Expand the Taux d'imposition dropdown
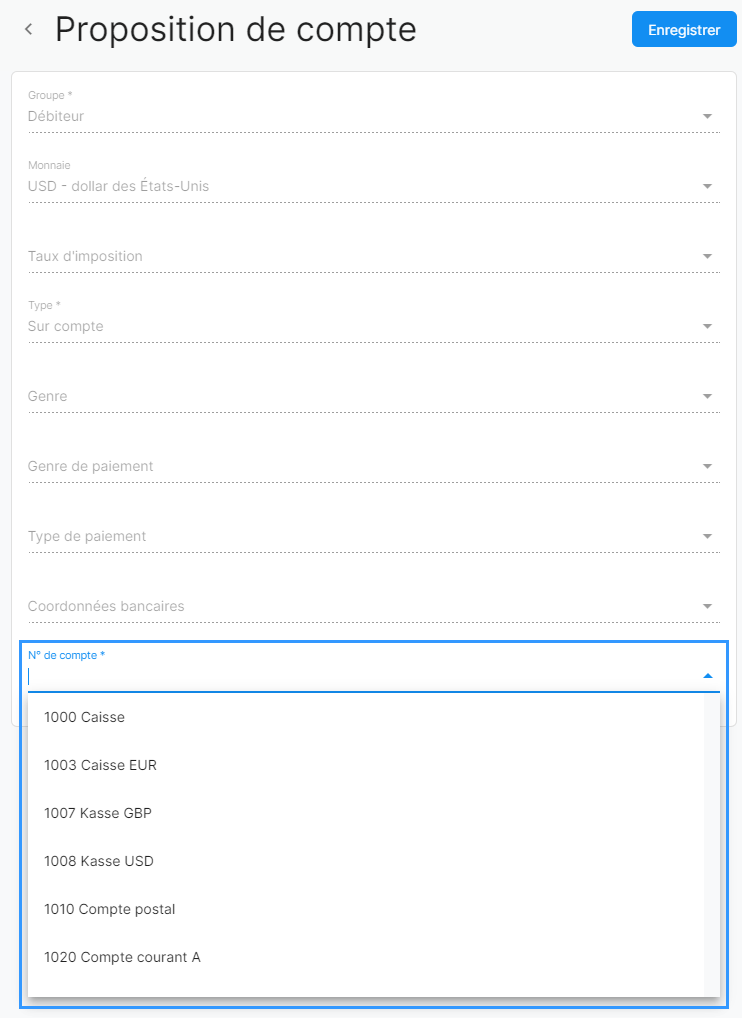This screenshot has height=1018, width=742. coord(360,256)
